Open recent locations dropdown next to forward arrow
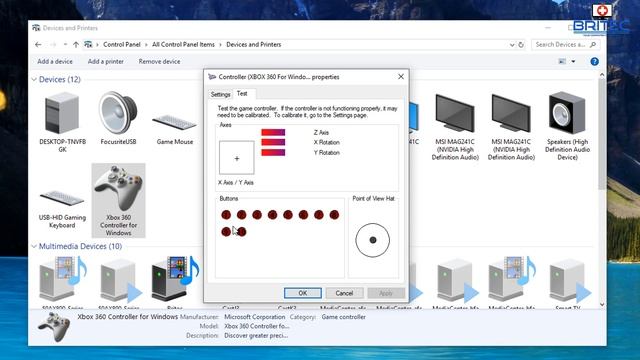The width and height of the screenshot is (640, 360). tap(65, 44)
